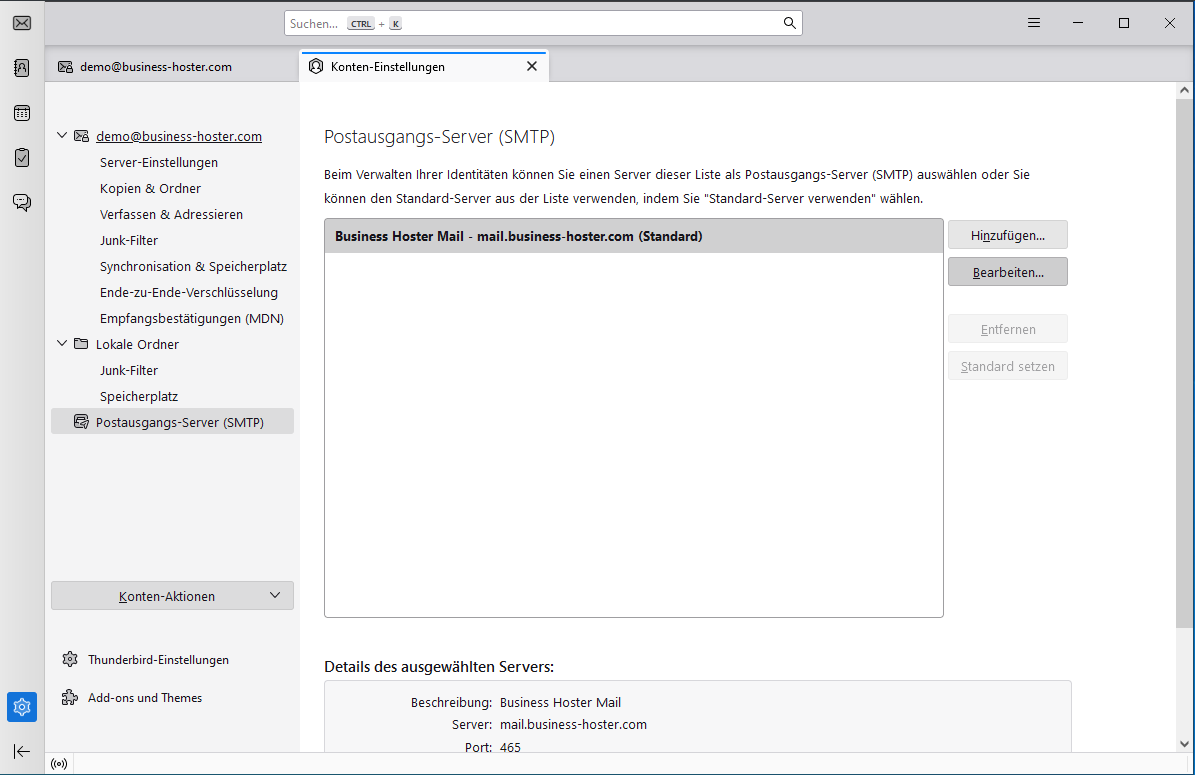The width and height of the screenshot is (1195, 775).
Task: Click the Postausgangs-Server (SMTP) heading
Action: (x=440, y=137)
